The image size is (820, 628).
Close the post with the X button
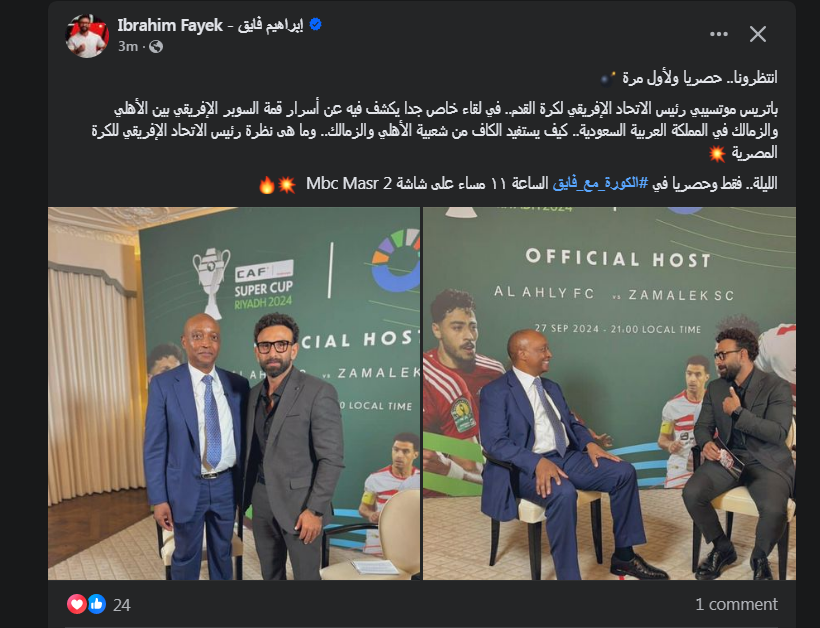click(x=758, y=35)
